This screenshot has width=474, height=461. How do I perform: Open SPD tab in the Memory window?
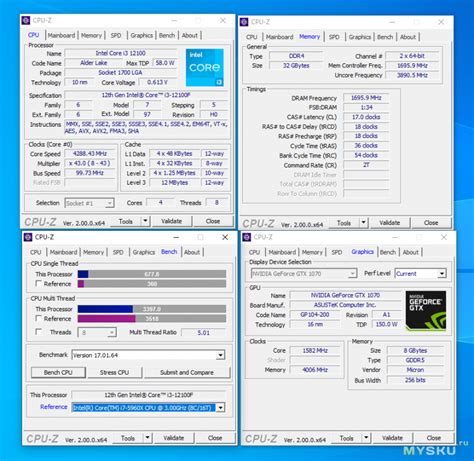334,37
